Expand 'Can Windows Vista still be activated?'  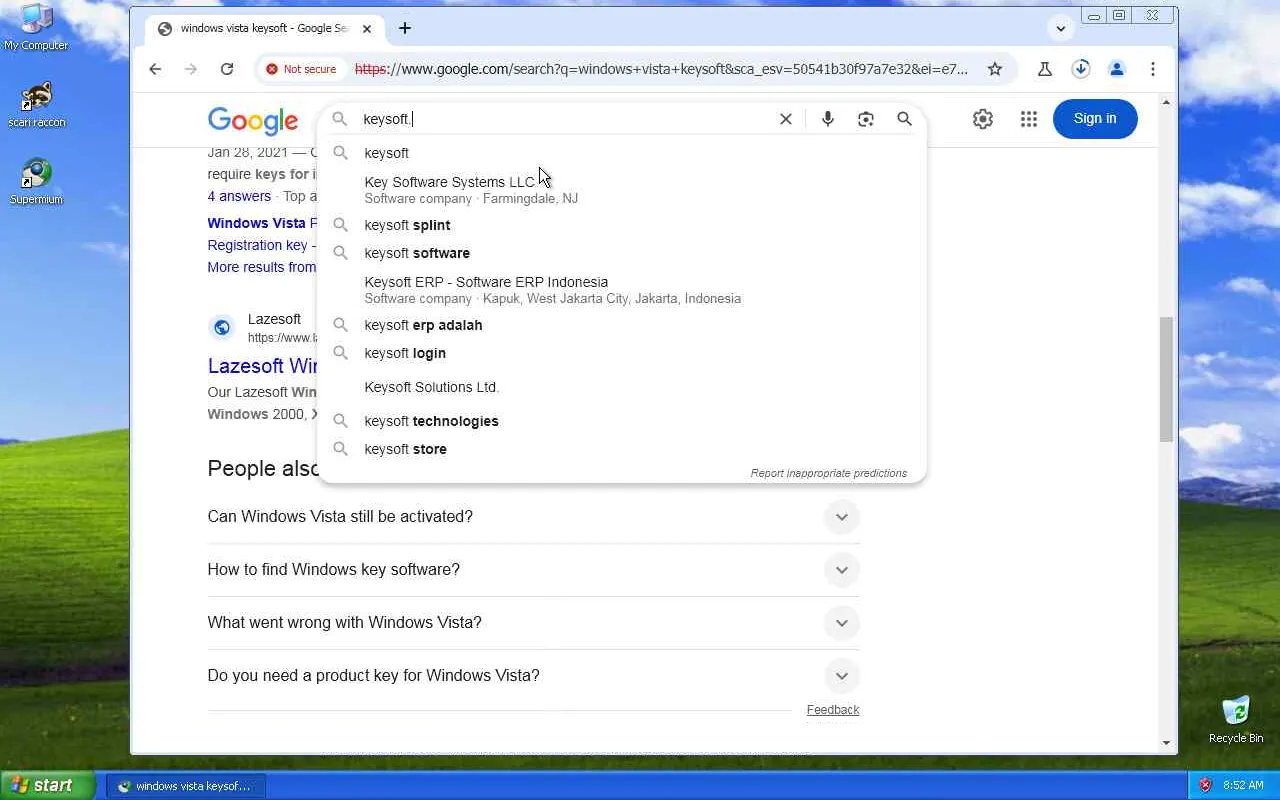[533, 517]
